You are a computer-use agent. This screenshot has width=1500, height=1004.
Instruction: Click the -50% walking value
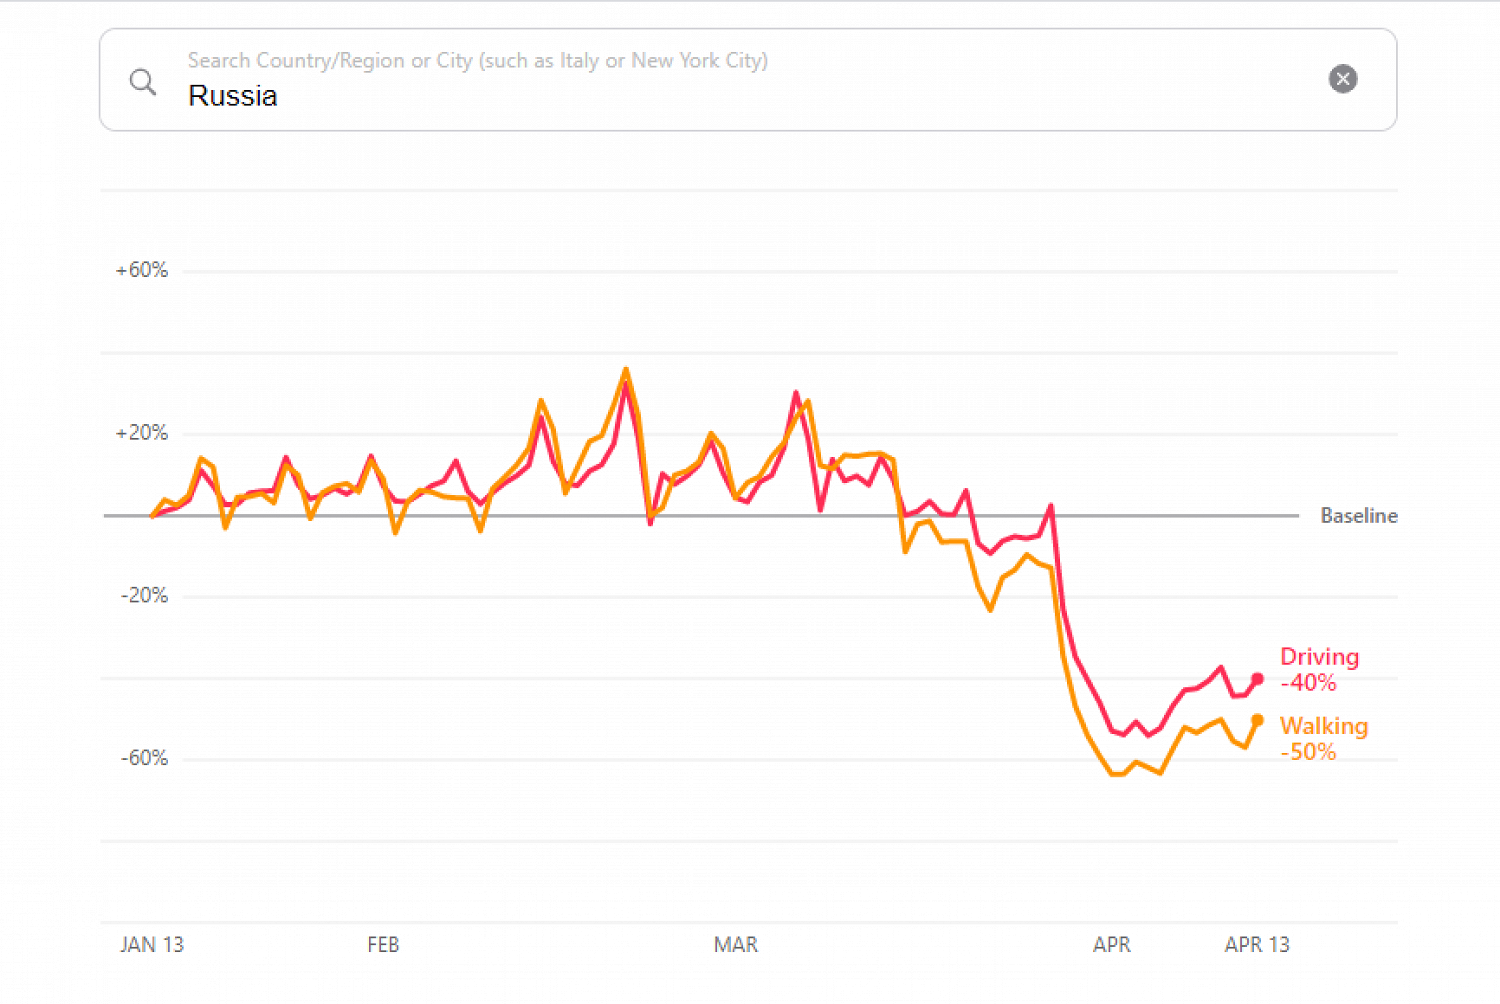(1308, 752)
